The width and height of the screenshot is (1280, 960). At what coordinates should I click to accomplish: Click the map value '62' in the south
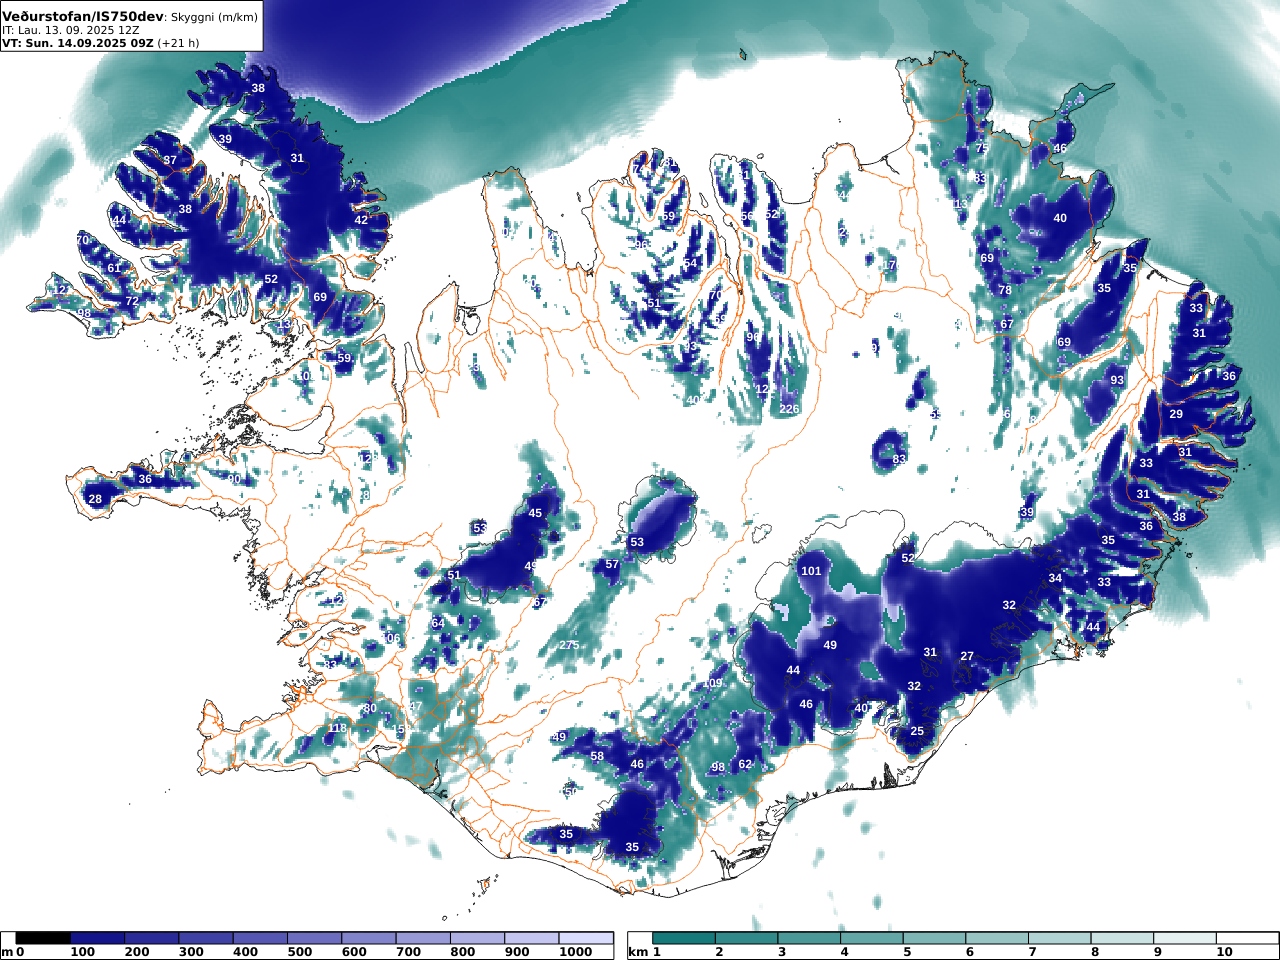[x=745, y=764]
